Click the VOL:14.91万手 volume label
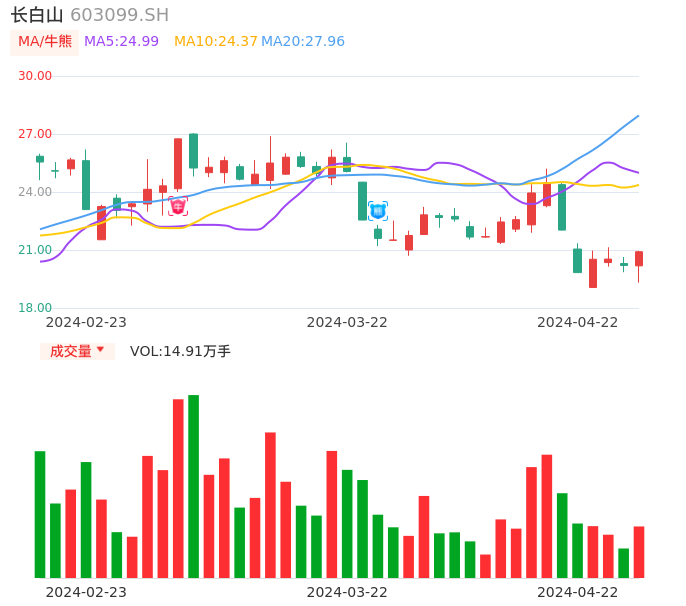This screenshot has width=686, height=606. [180, 351]
